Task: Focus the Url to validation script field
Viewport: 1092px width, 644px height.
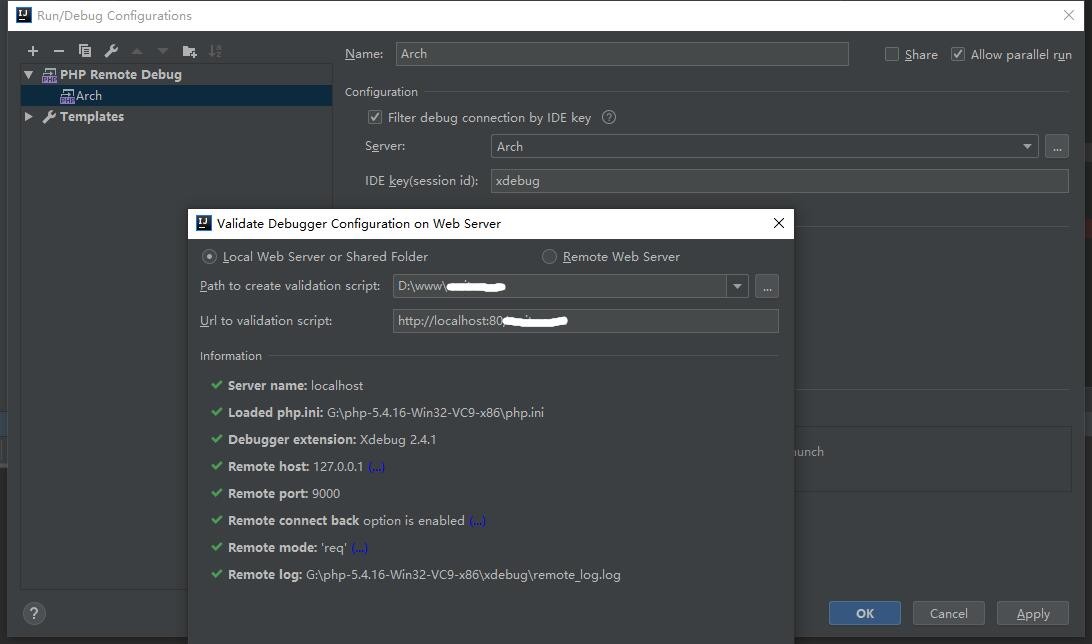Action: 586,321
